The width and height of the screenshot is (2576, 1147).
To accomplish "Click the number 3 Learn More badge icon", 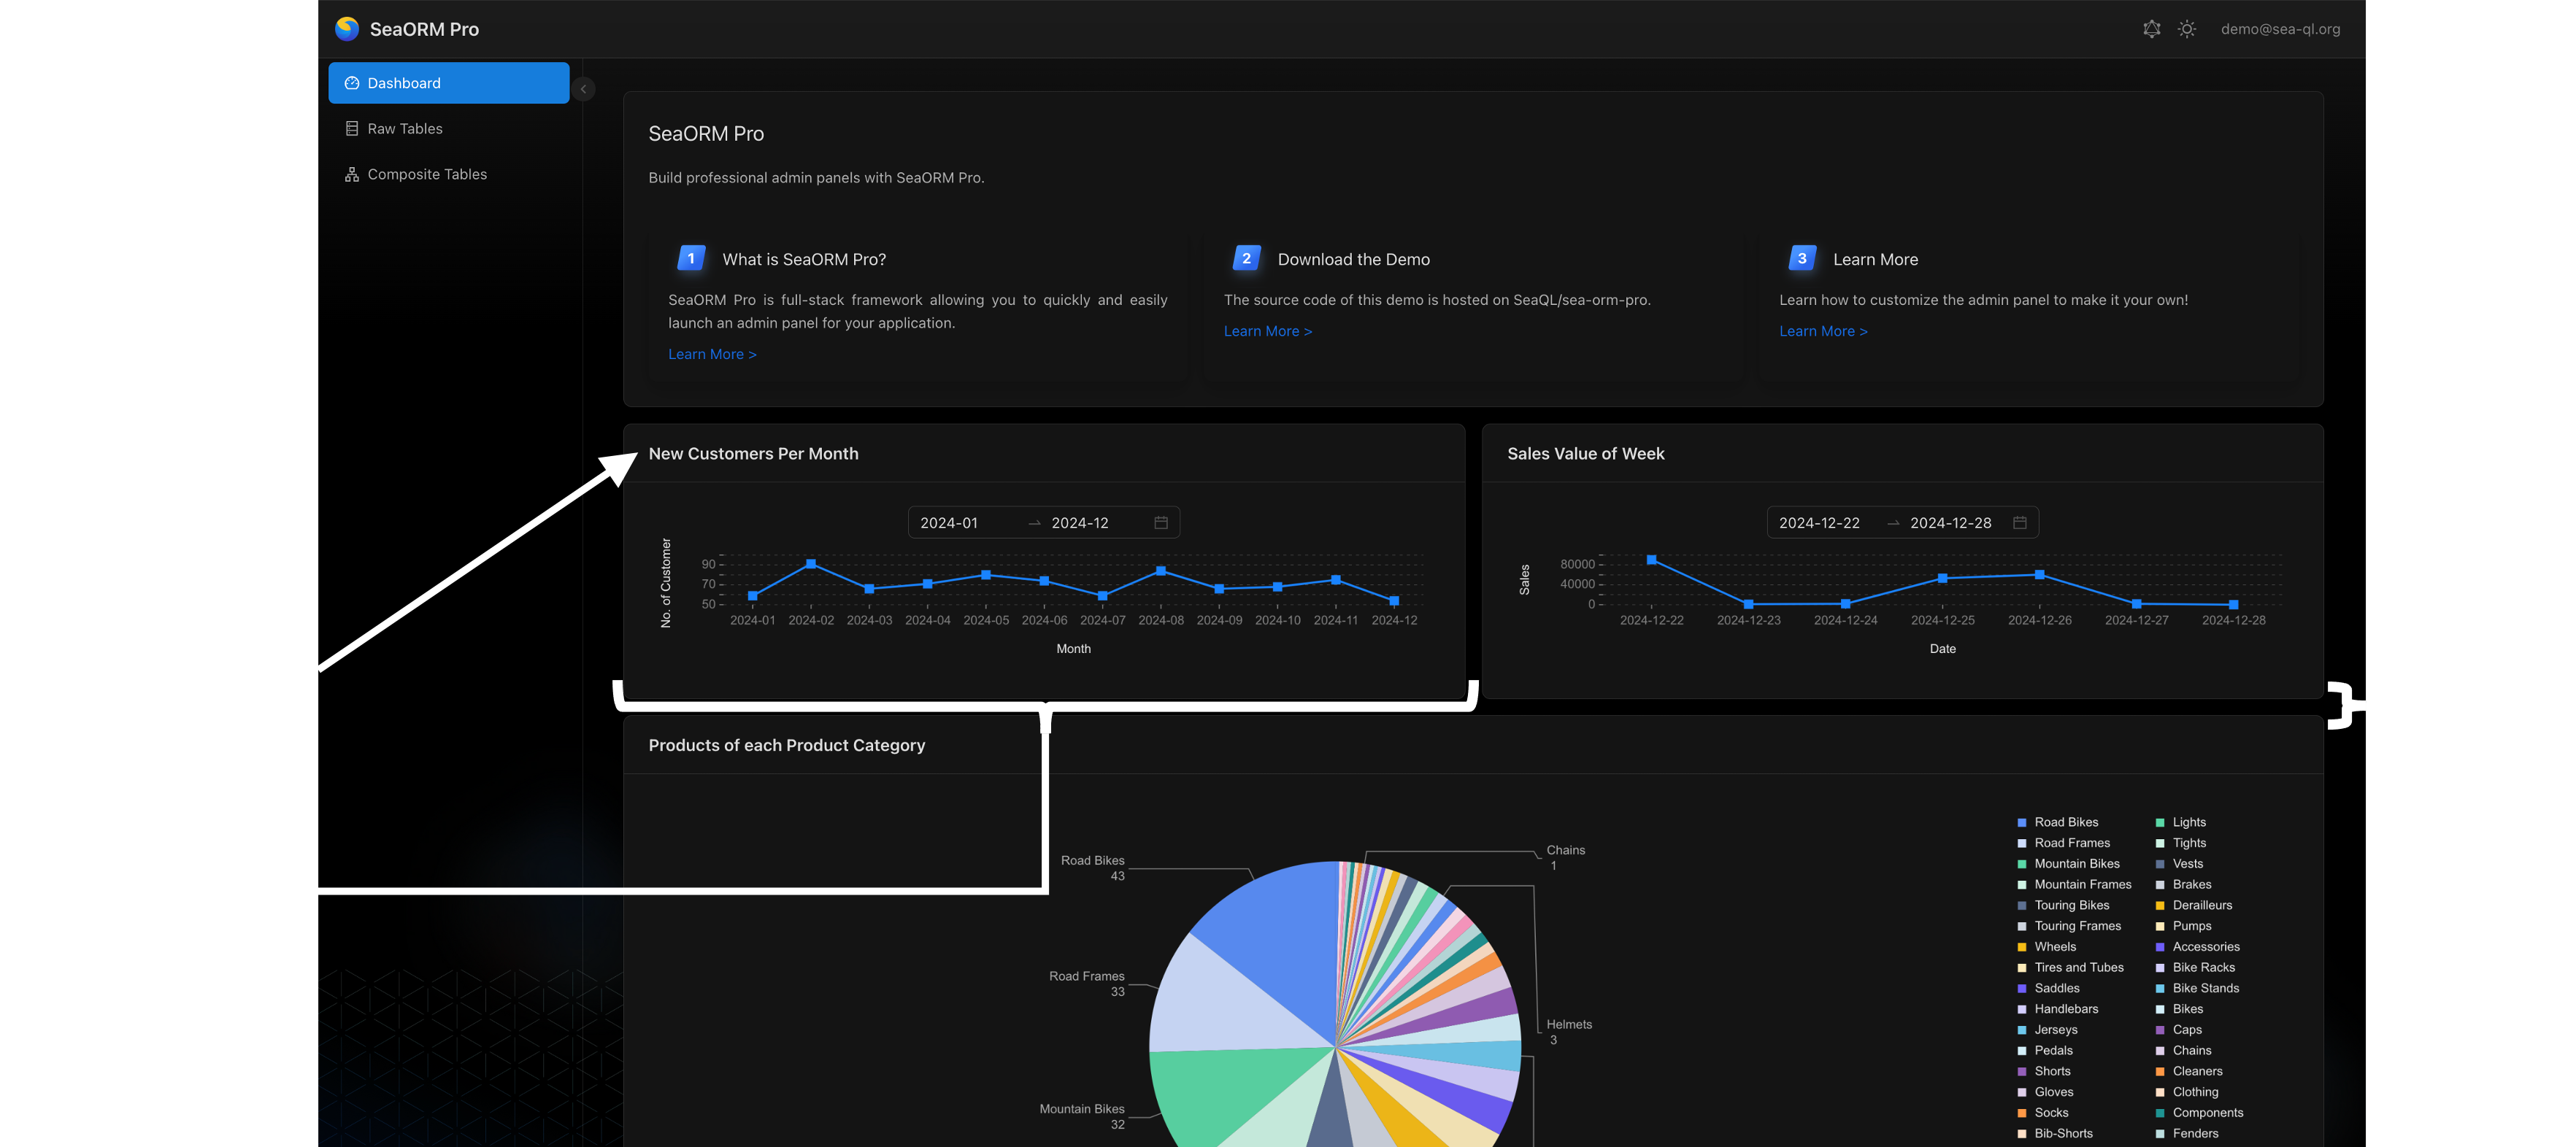I will point(1802,258).
